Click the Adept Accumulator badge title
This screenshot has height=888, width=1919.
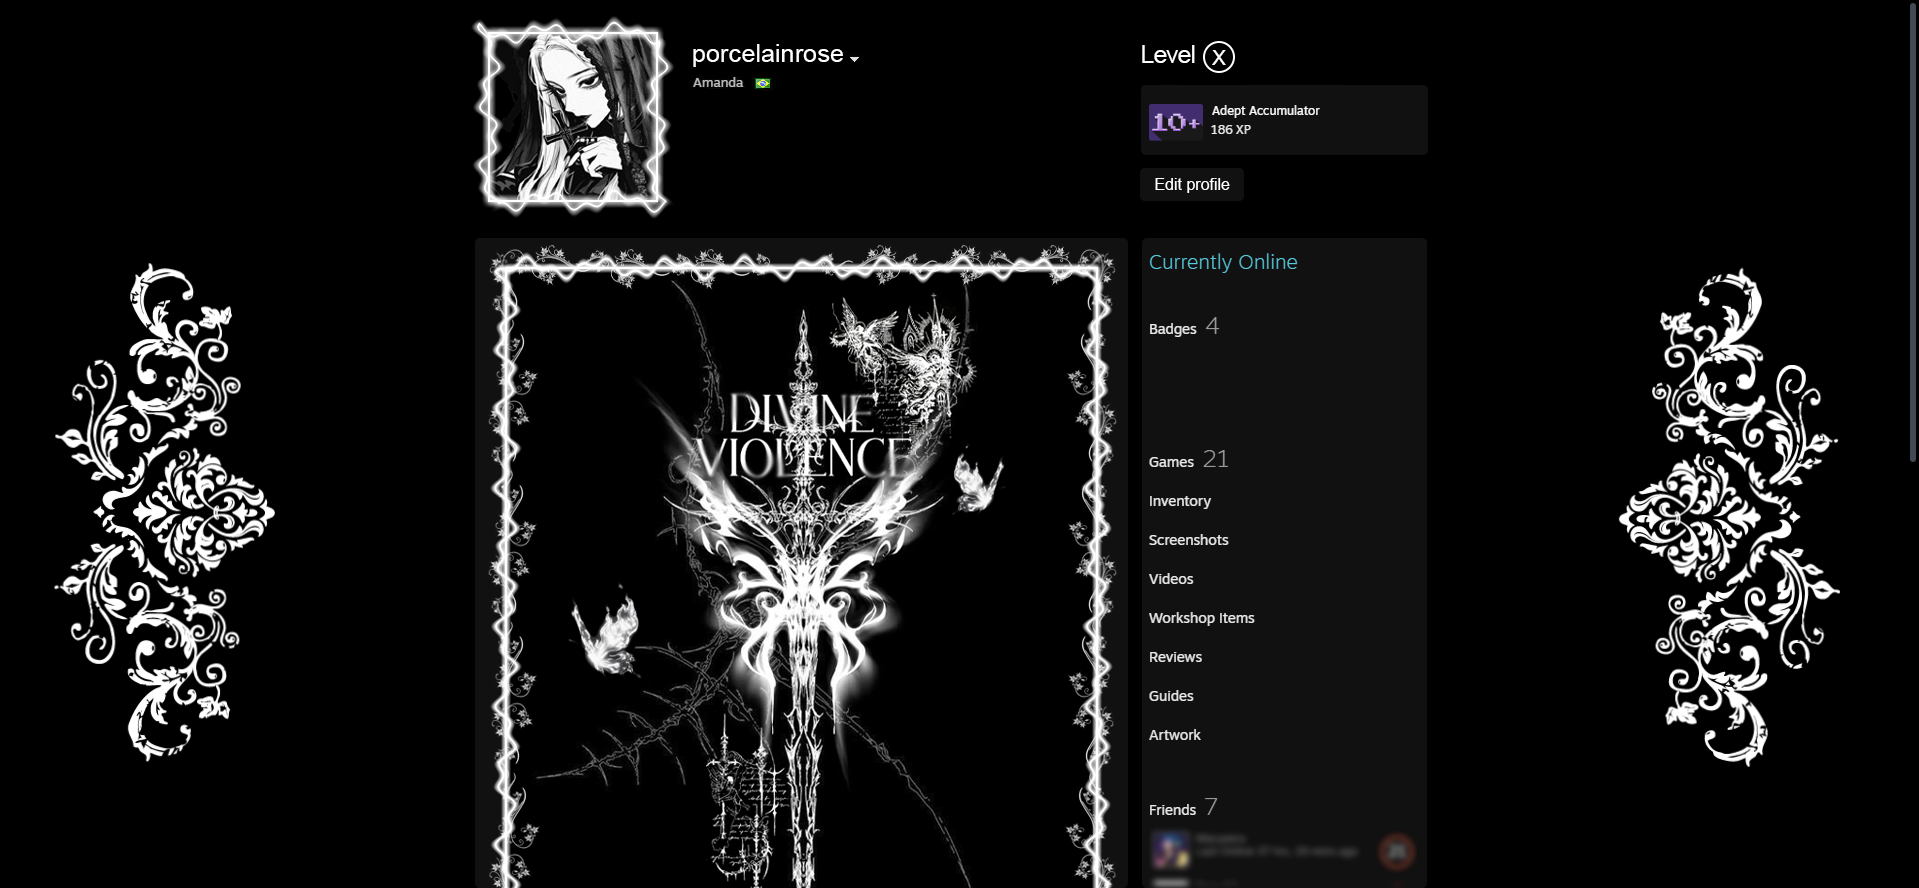pos(1265,110)
